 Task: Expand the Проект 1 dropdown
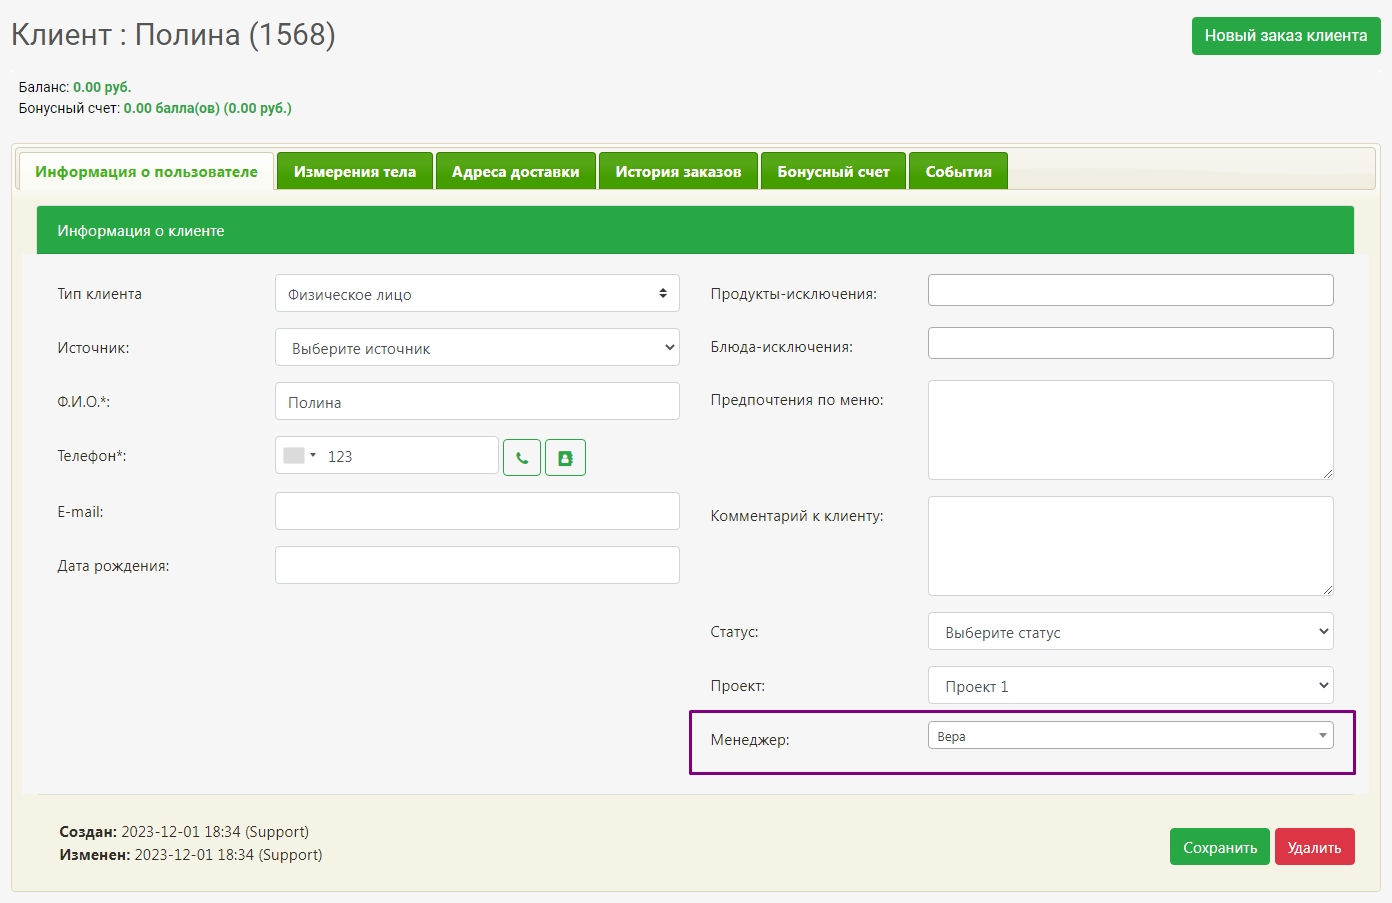click(x=1130, y=686)
